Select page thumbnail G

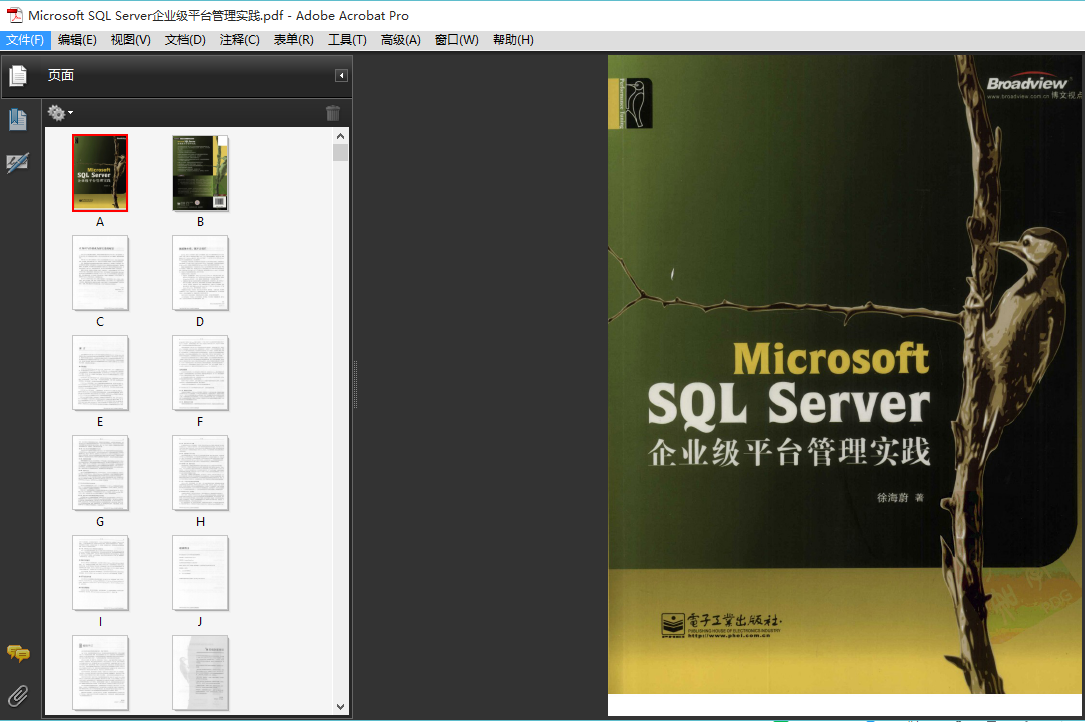[100, 473]
